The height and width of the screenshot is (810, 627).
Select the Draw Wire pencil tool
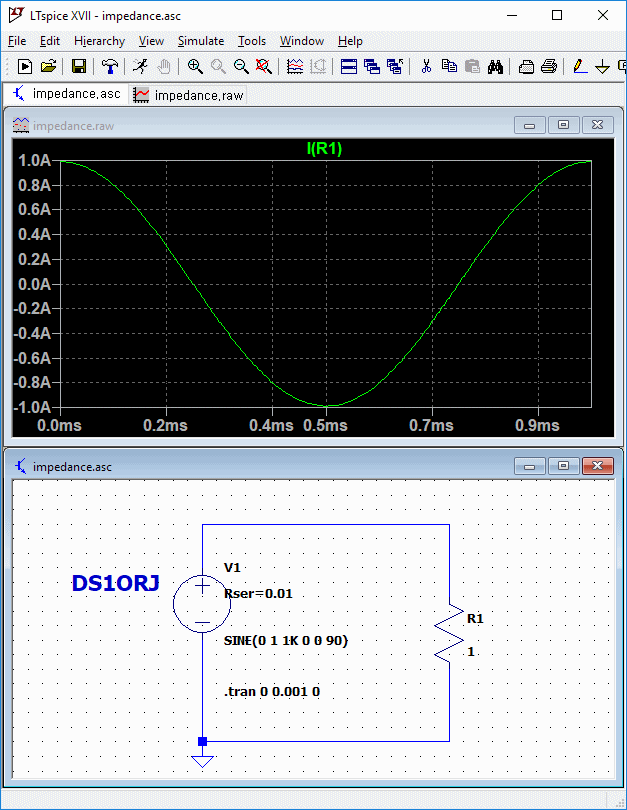pyautogui.click(x=580, y=66)
